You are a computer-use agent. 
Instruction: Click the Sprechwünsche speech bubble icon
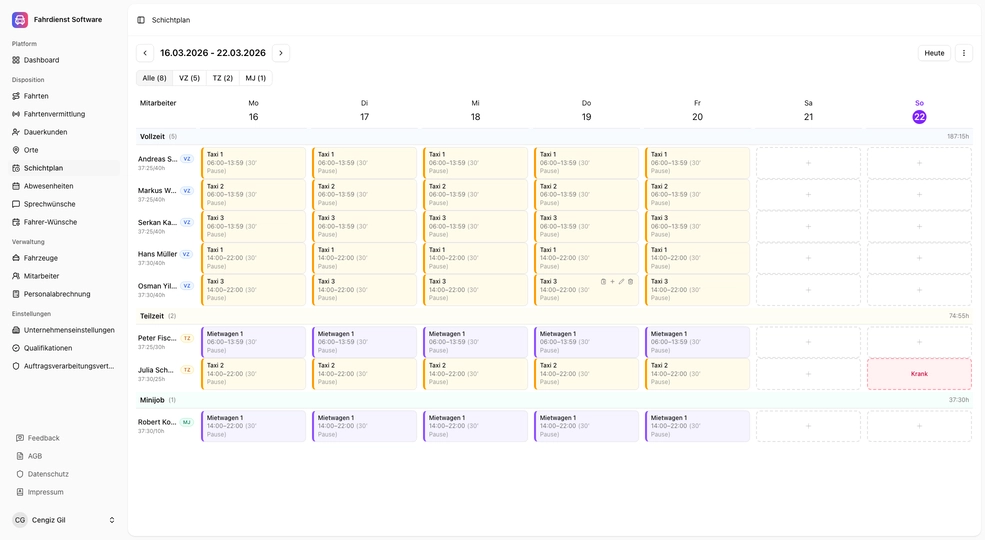click(16, 204)
